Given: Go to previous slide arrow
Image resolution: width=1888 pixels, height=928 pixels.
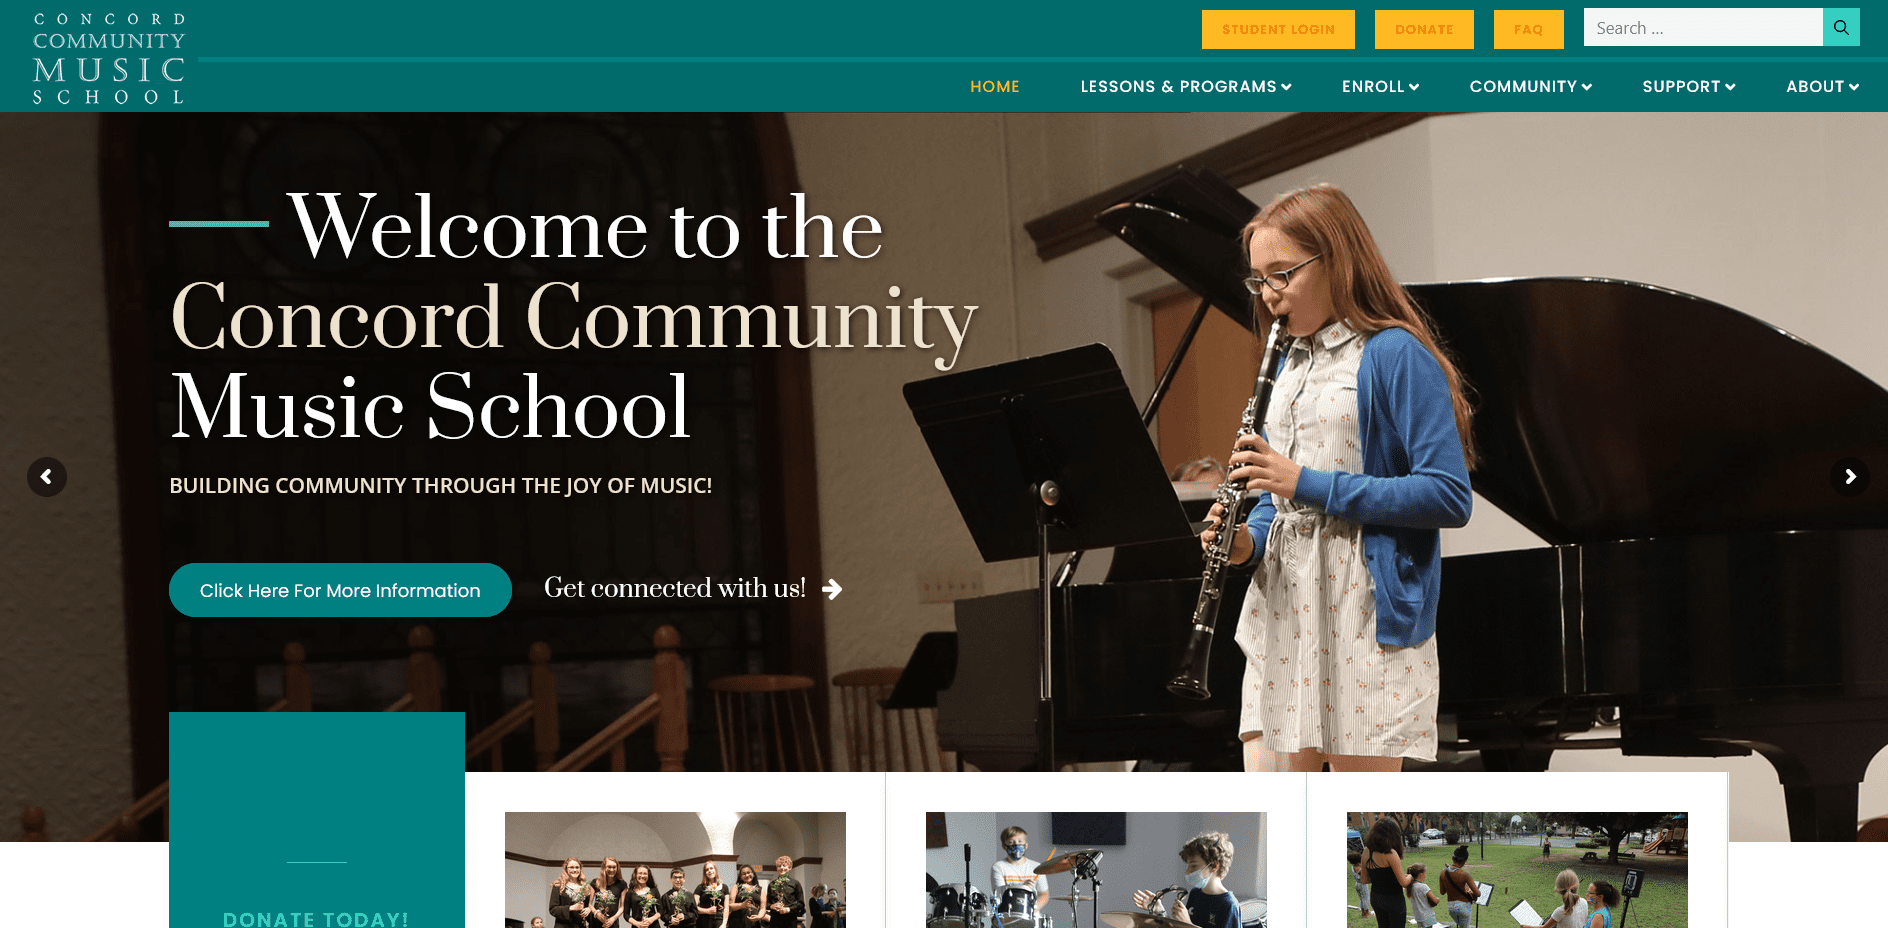Looking at the screenshot, I should pyautogui.click(x=46, y=477).
